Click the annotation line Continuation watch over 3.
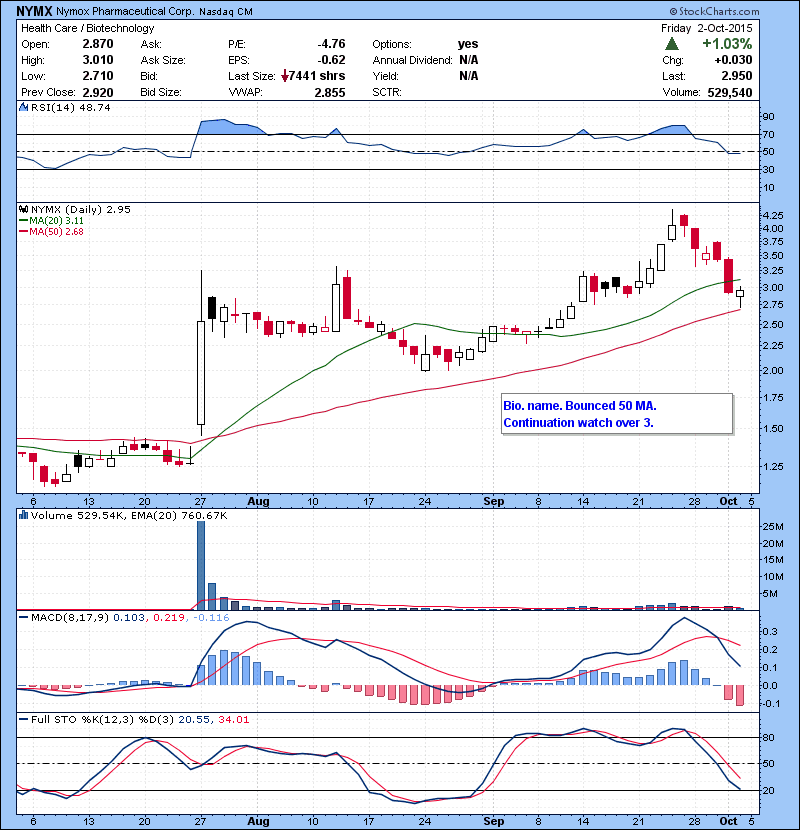 click(x=578, y=423)
